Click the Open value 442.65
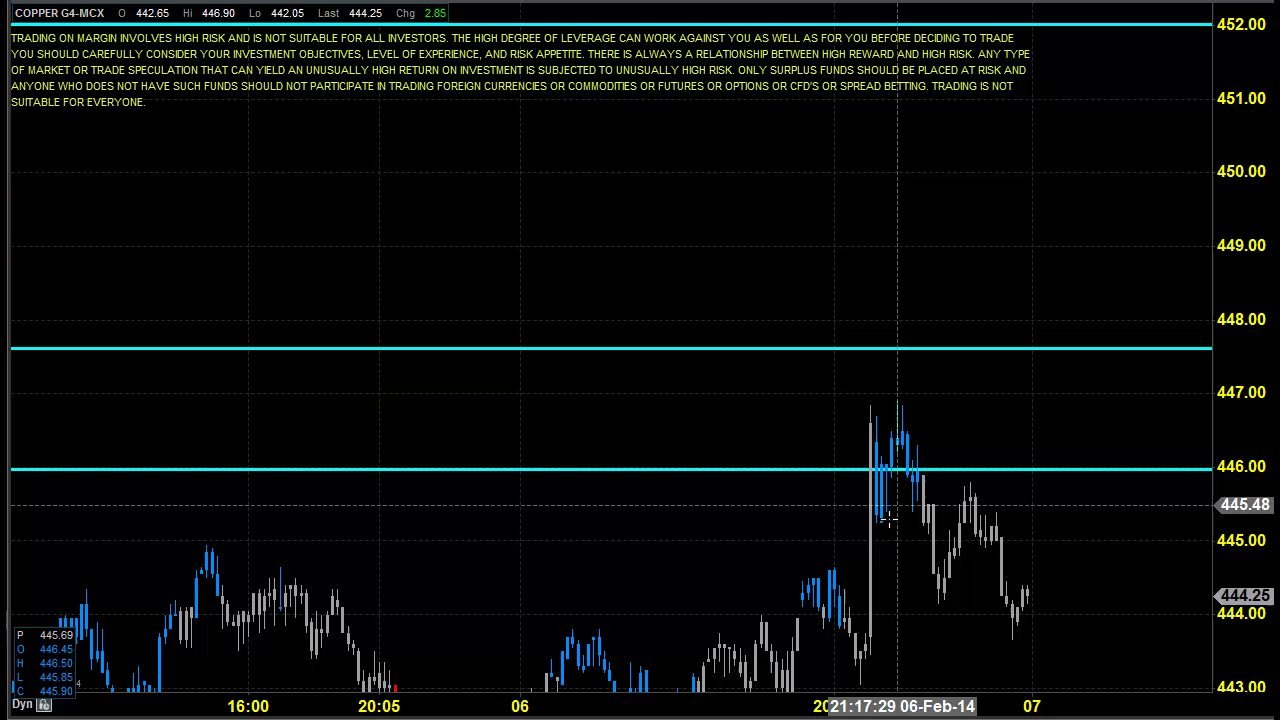The width and height of the screenshot is (1280, 720). click(152, 13)
